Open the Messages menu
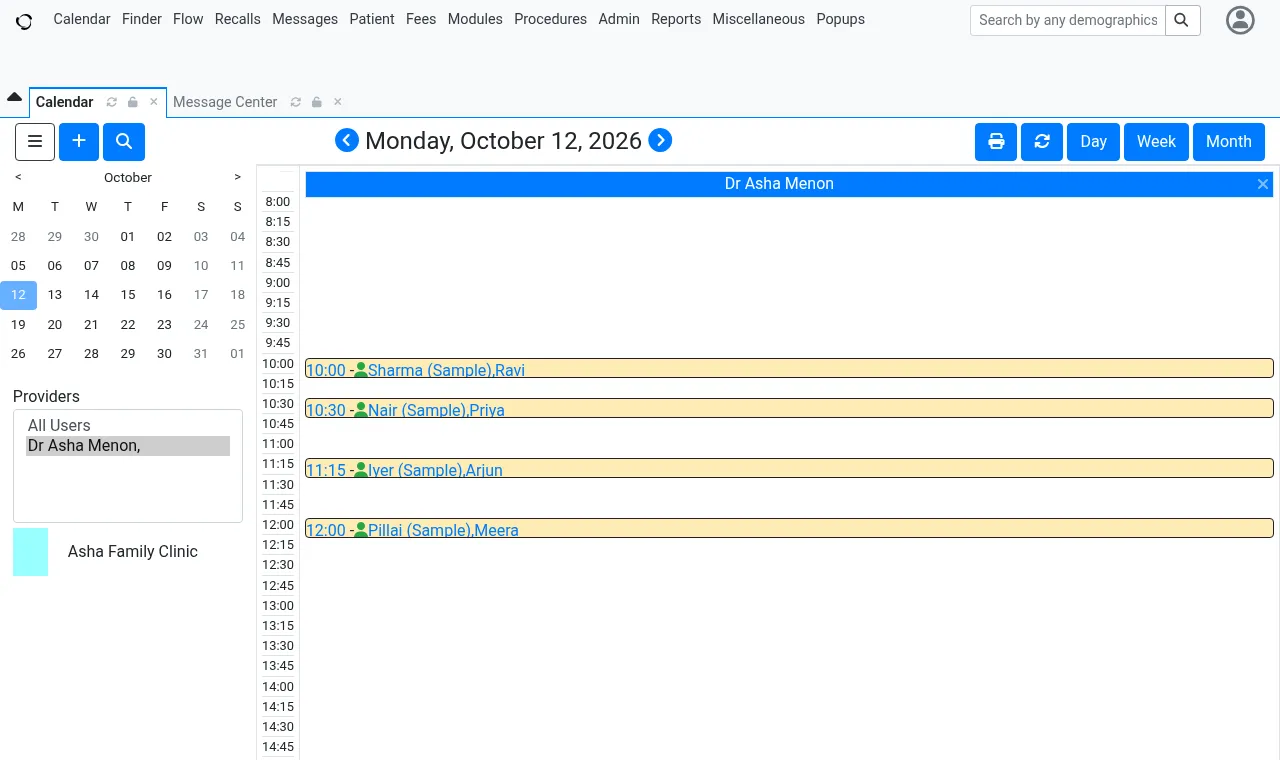The width and height of the screenshot is (1280, 760). coord(305,19)
